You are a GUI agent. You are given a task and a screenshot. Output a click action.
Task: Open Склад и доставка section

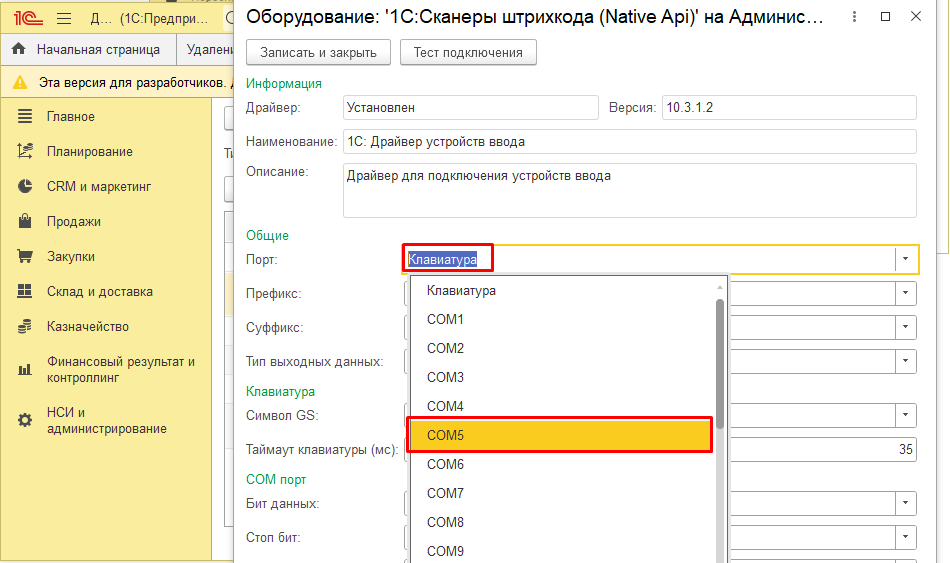point(99,292)
